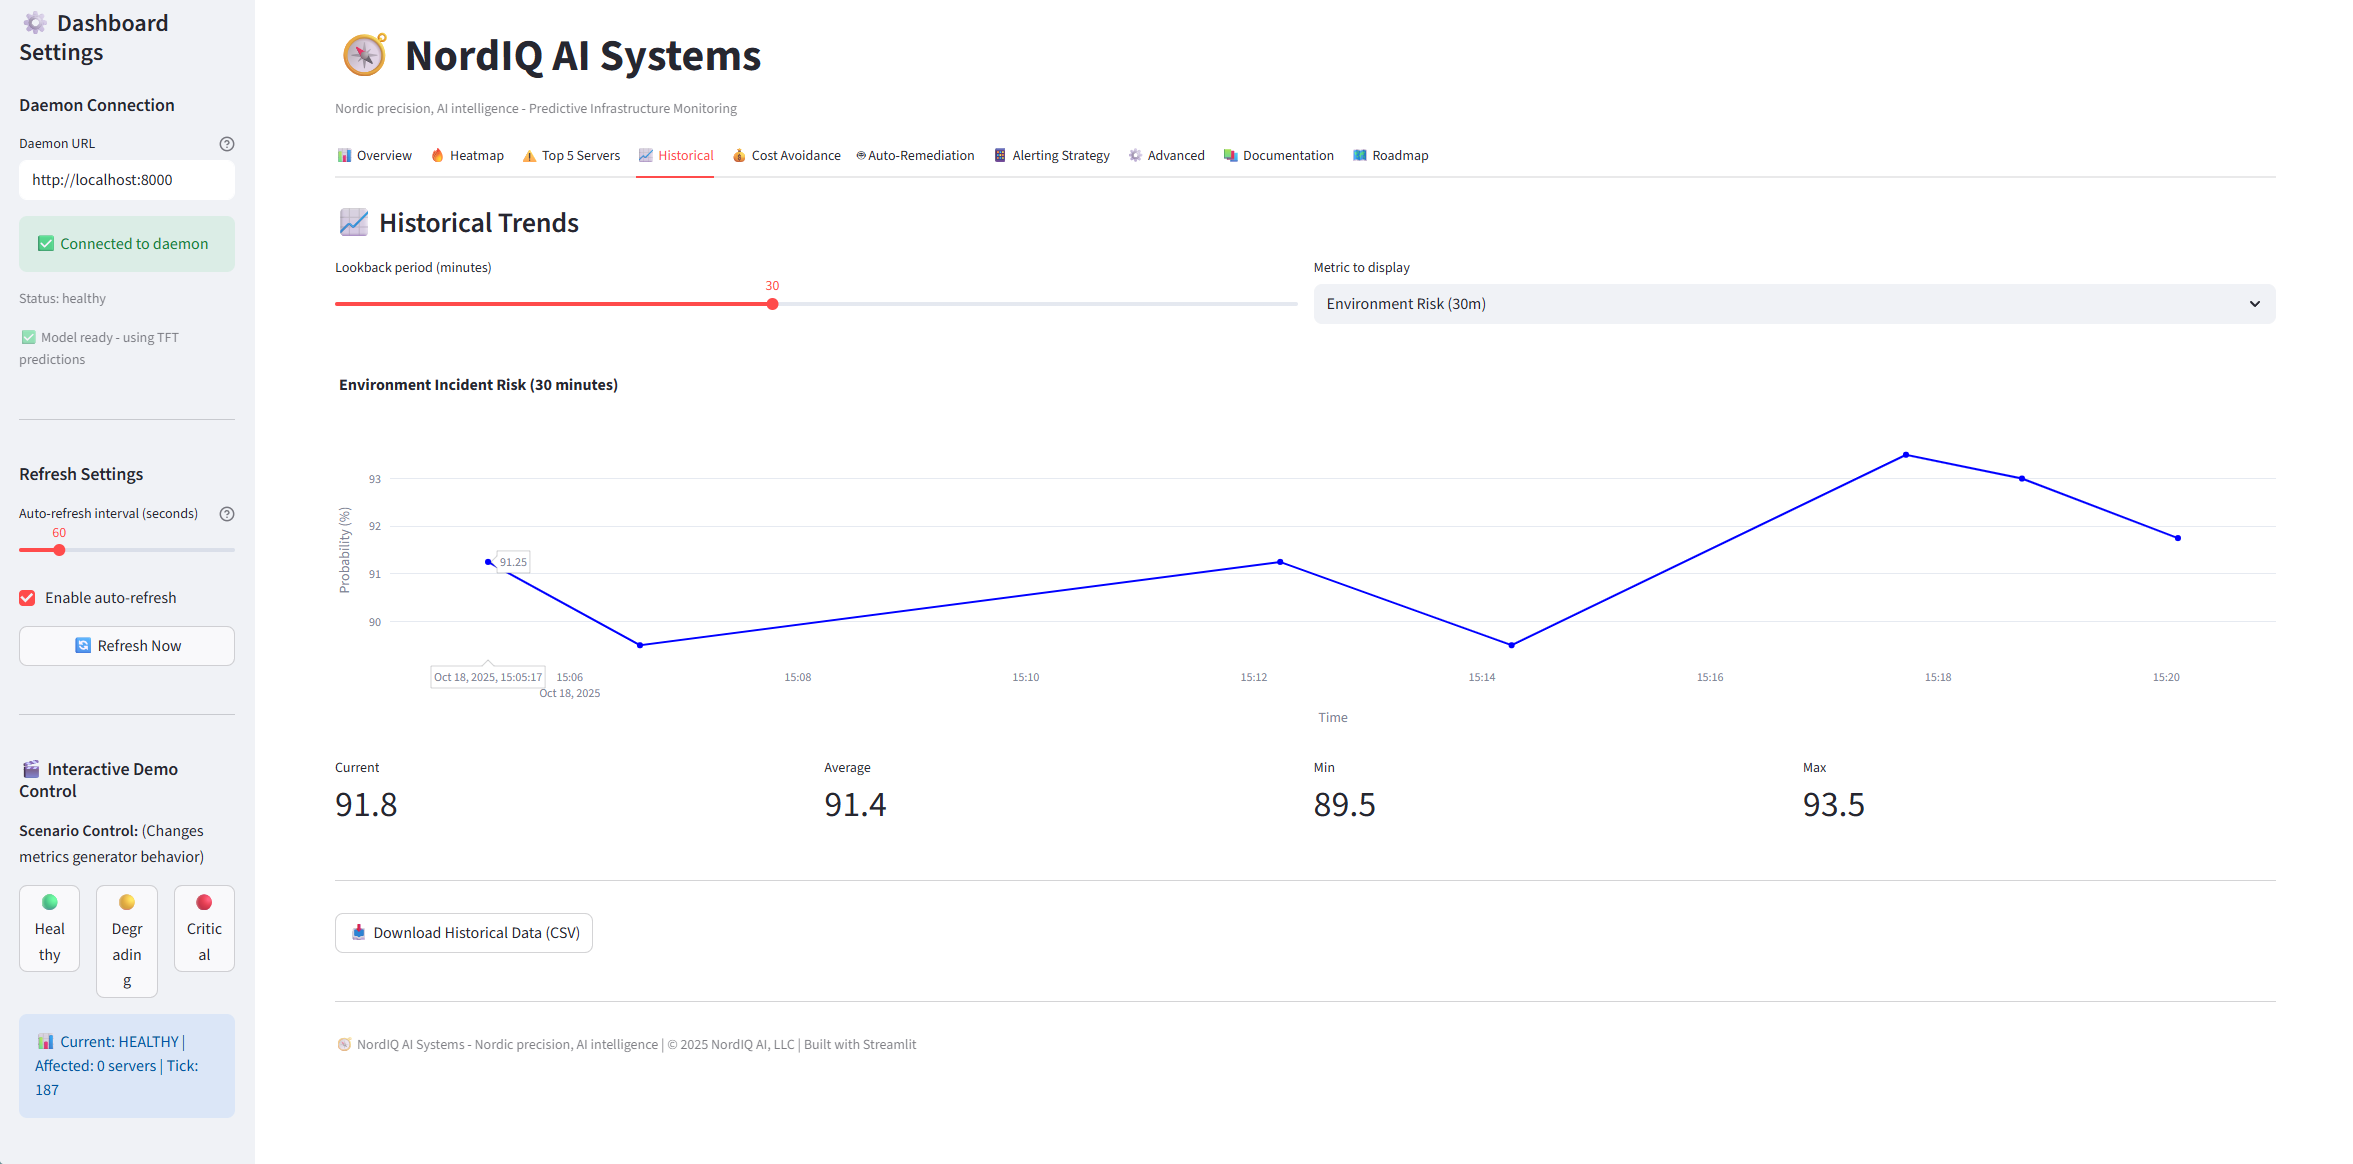2353x1164 pixels.
Task: Click the Daemon URL input field
Action: pyautogui.click(x=126, y=180)
